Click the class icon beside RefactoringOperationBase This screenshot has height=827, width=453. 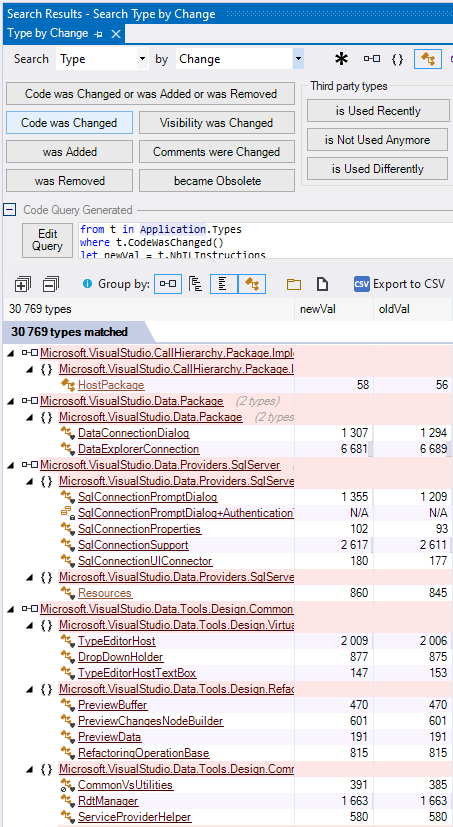tap(68, 753)
